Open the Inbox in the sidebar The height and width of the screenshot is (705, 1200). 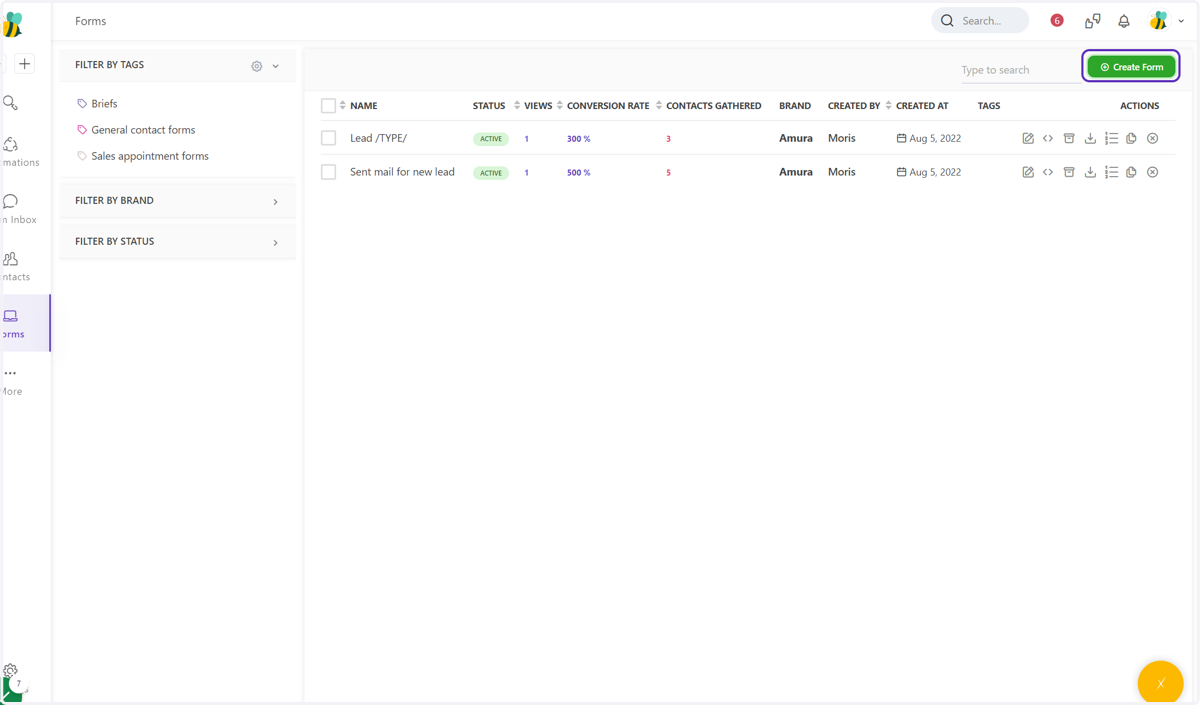click(20, 209)
